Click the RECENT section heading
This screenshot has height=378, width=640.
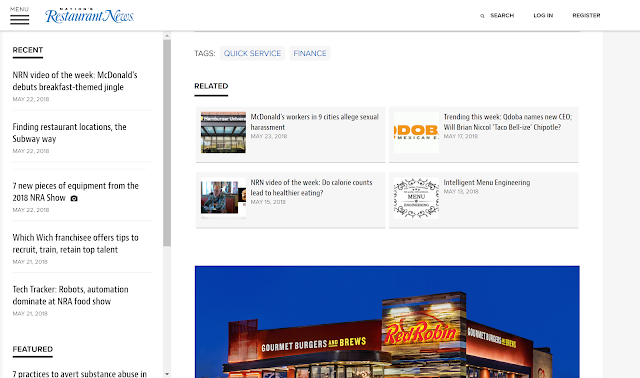(28, 50)
